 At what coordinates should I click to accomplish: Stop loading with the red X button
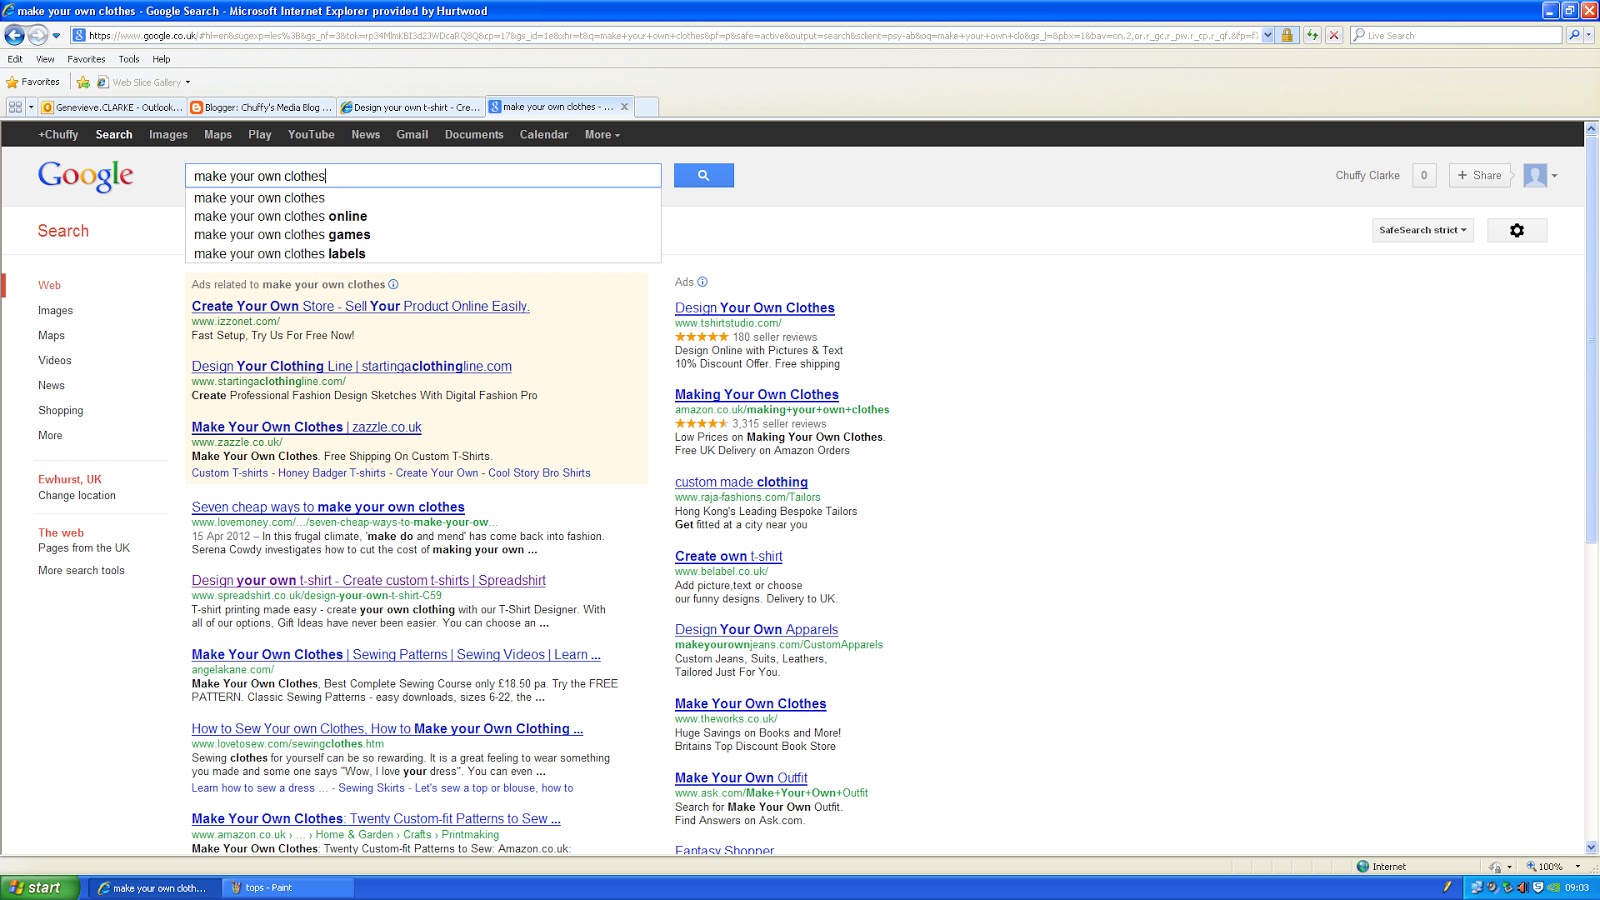[1333, 35]
